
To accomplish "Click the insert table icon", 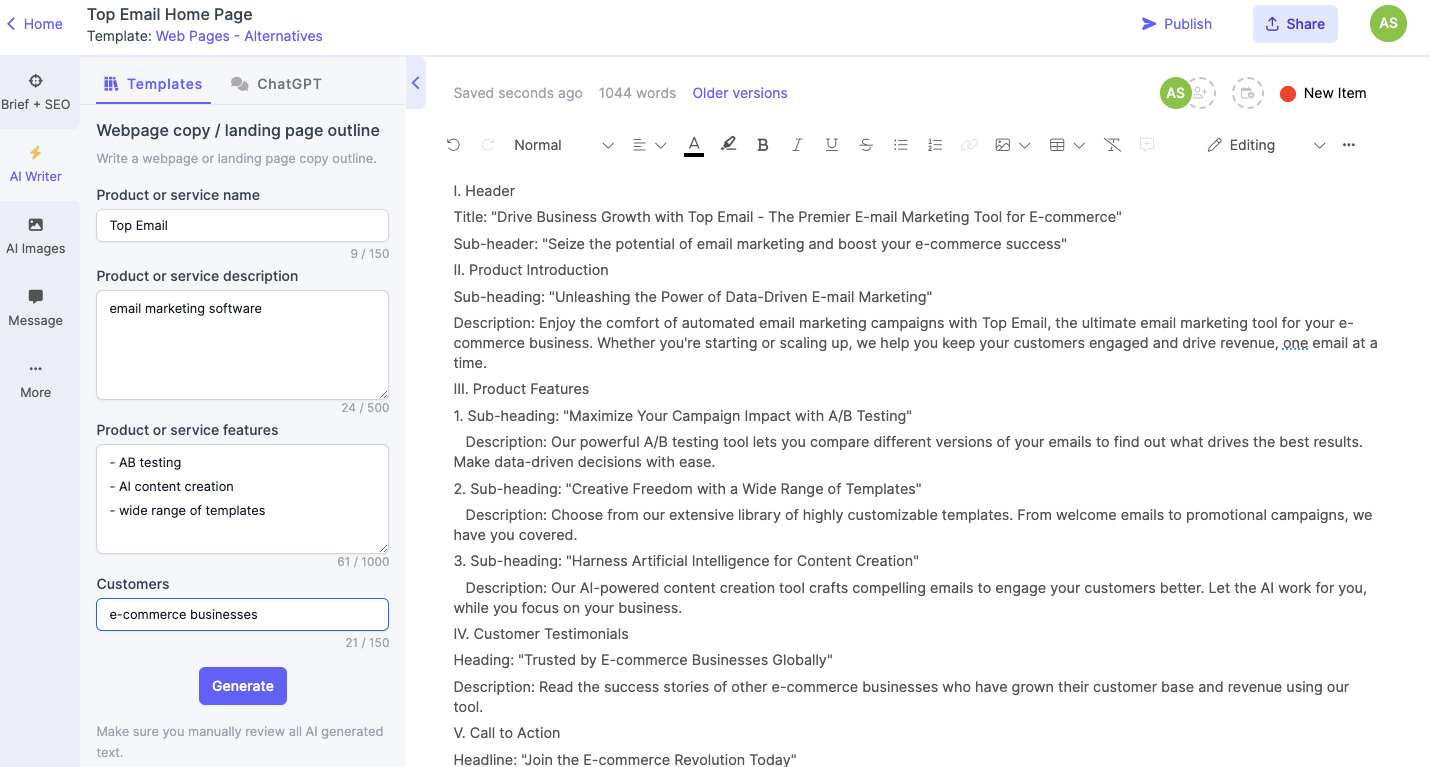I will [x=1057, y=145].
